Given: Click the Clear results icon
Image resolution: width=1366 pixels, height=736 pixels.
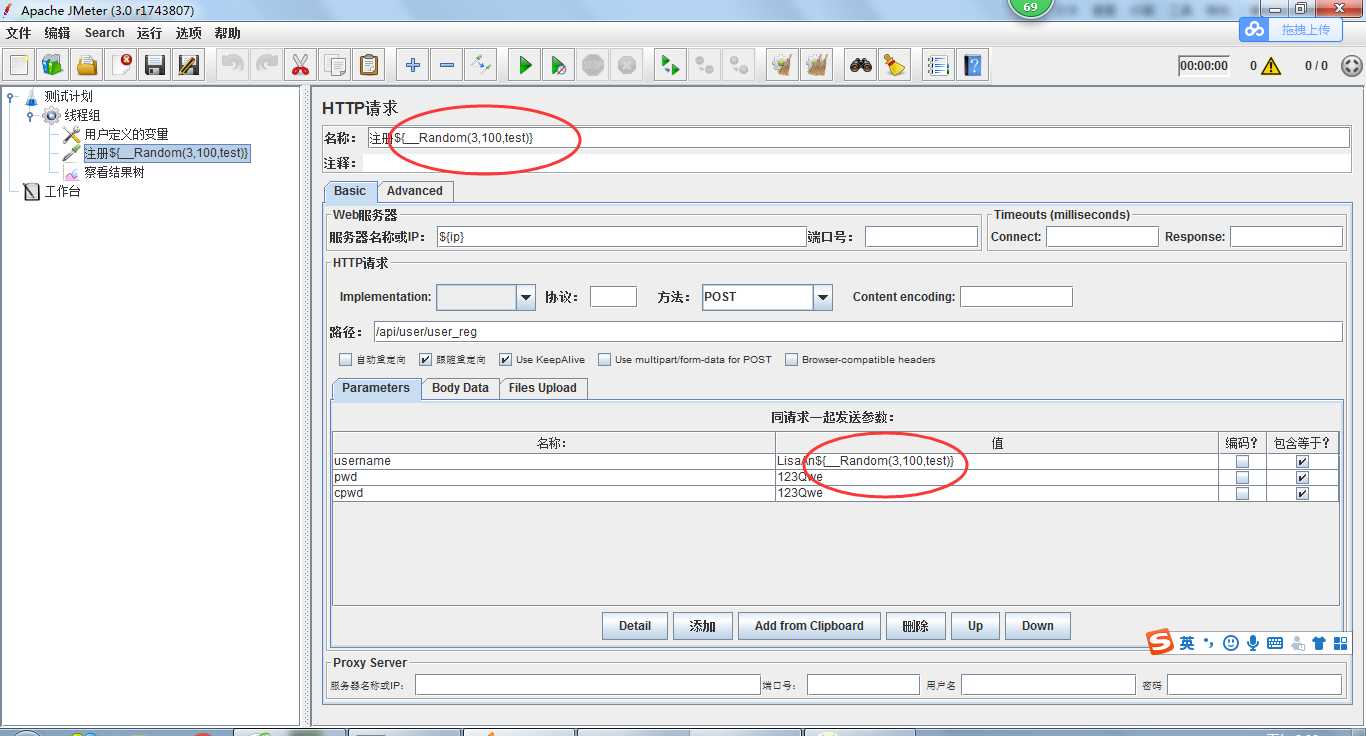Looking at the screenshot, I should click(x=782, y=66).
